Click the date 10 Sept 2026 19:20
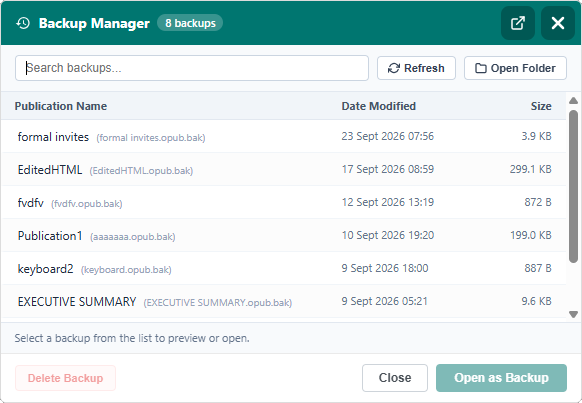Viewport: 582px width, 403px height. tap(388, 235)
